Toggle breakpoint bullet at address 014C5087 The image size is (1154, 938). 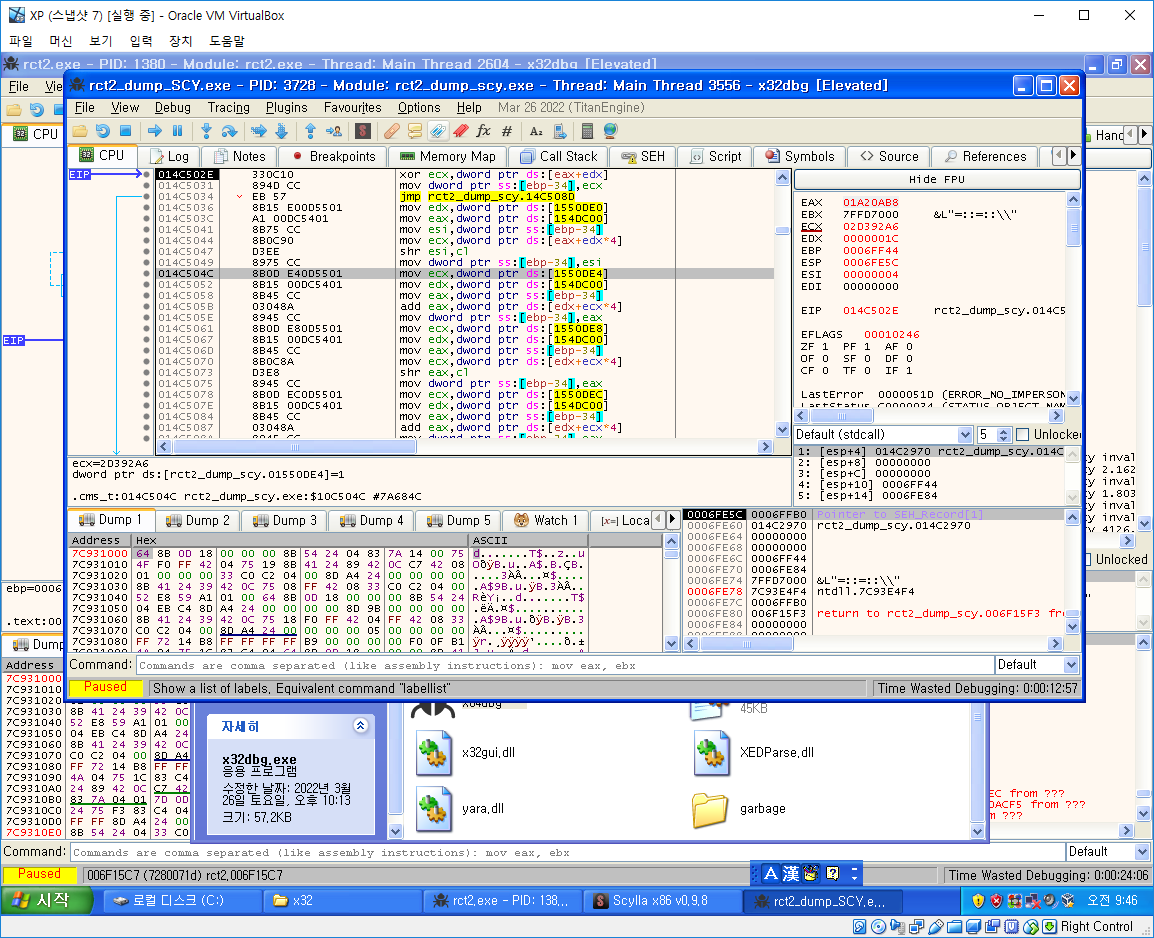tap(147, 427)
